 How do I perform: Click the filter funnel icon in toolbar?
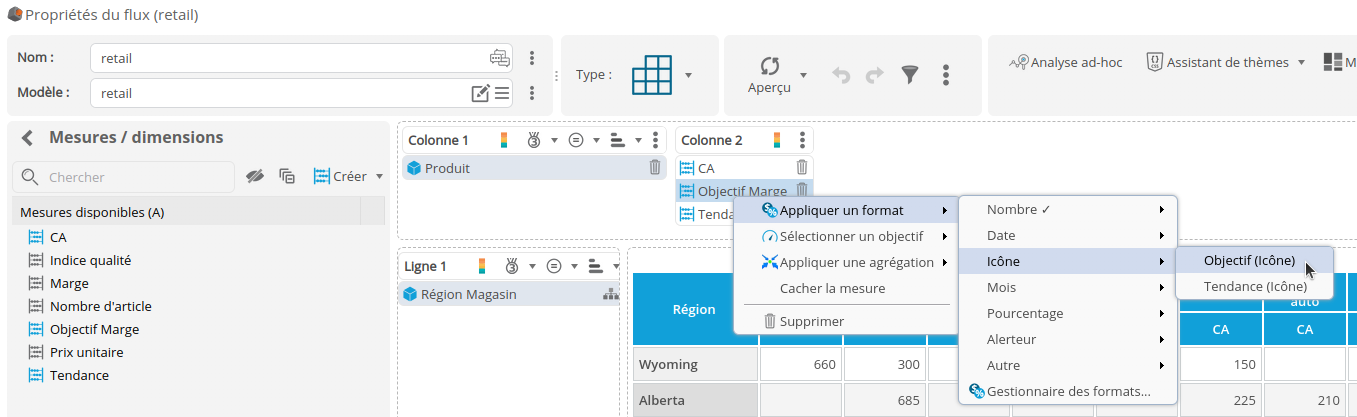click(909, 75)
